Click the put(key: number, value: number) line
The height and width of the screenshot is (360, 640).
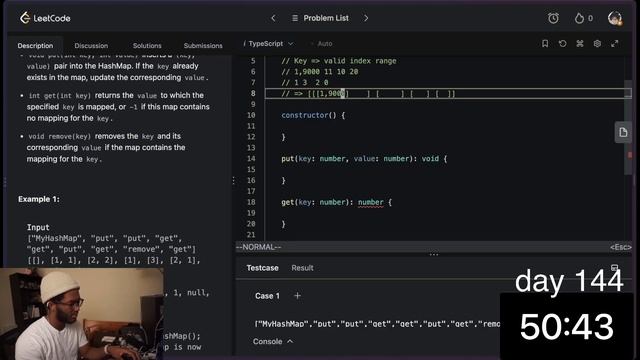(364, 159)
